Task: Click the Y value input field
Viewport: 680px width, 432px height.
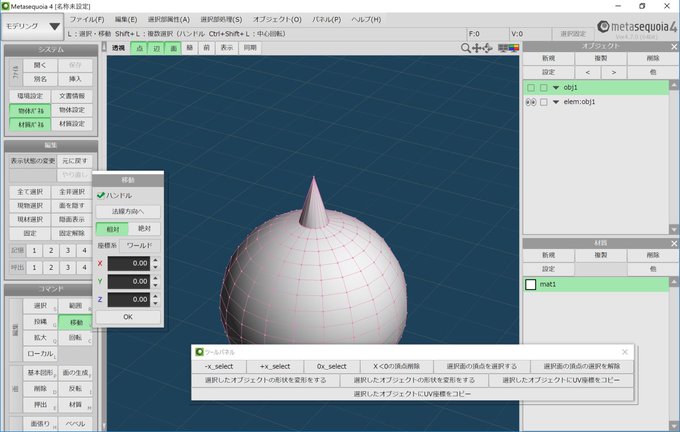Action: [x=129, y=281]
